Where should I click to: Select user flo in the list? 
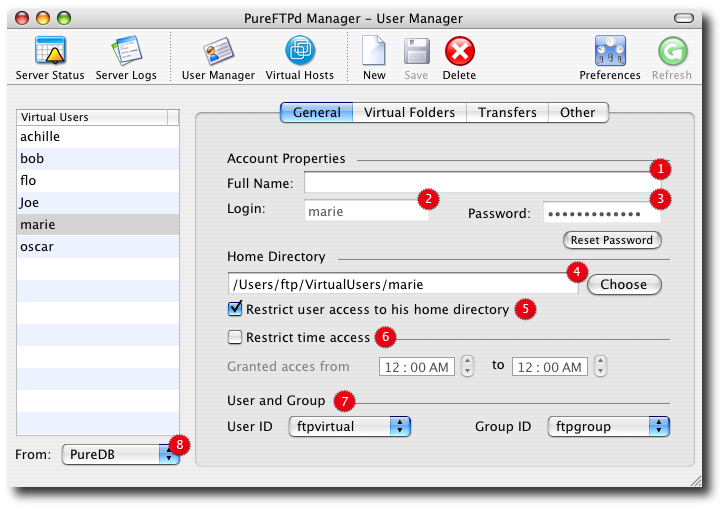coord(98,180)
